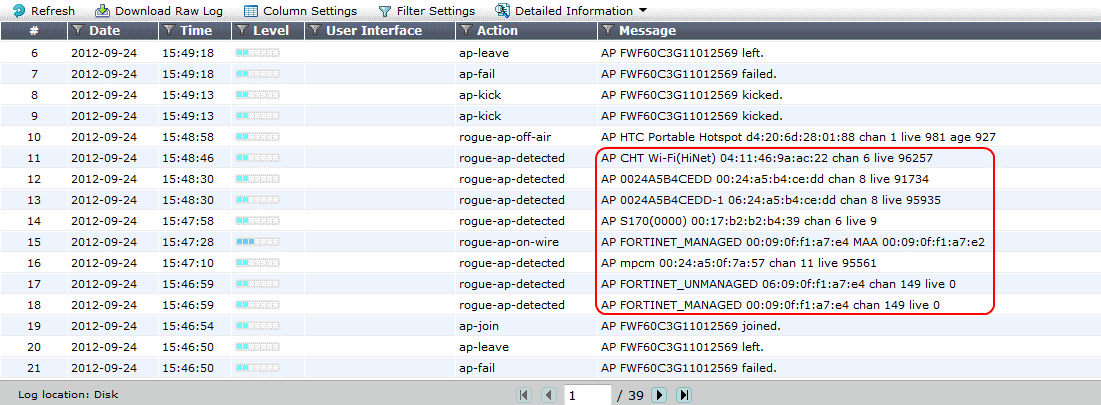Select the AP mpcm message
1101x405 pixels.
(739, 263)
